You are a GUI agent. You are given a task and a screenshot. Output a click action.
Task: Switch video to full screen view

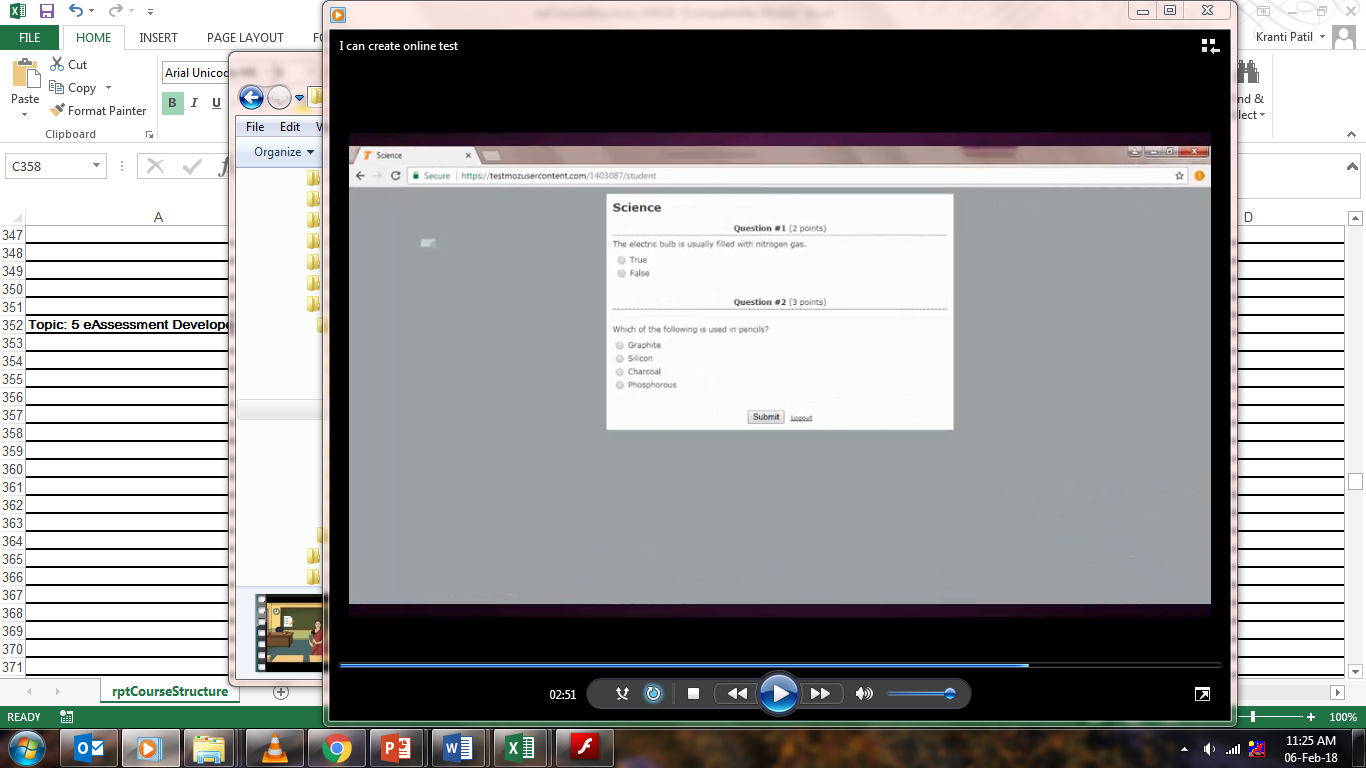pos(1203,694)
